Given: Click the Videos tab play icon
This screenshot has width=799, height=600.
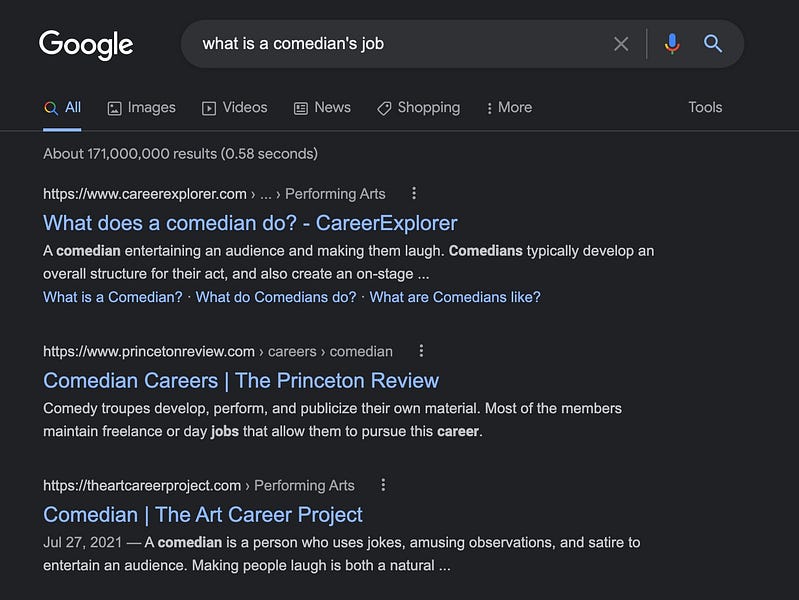Looking at the screenshot, I should click(x=209, y=108).
